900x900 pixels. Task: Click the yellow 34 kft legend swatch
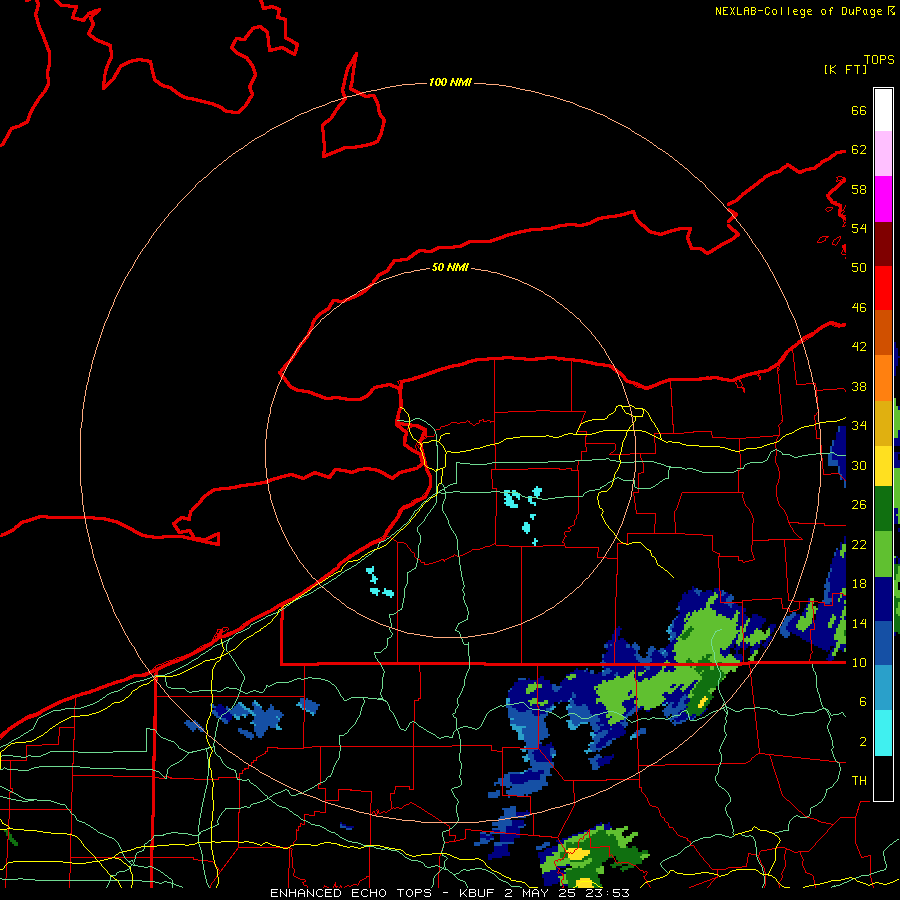click(x=883, y=466)
